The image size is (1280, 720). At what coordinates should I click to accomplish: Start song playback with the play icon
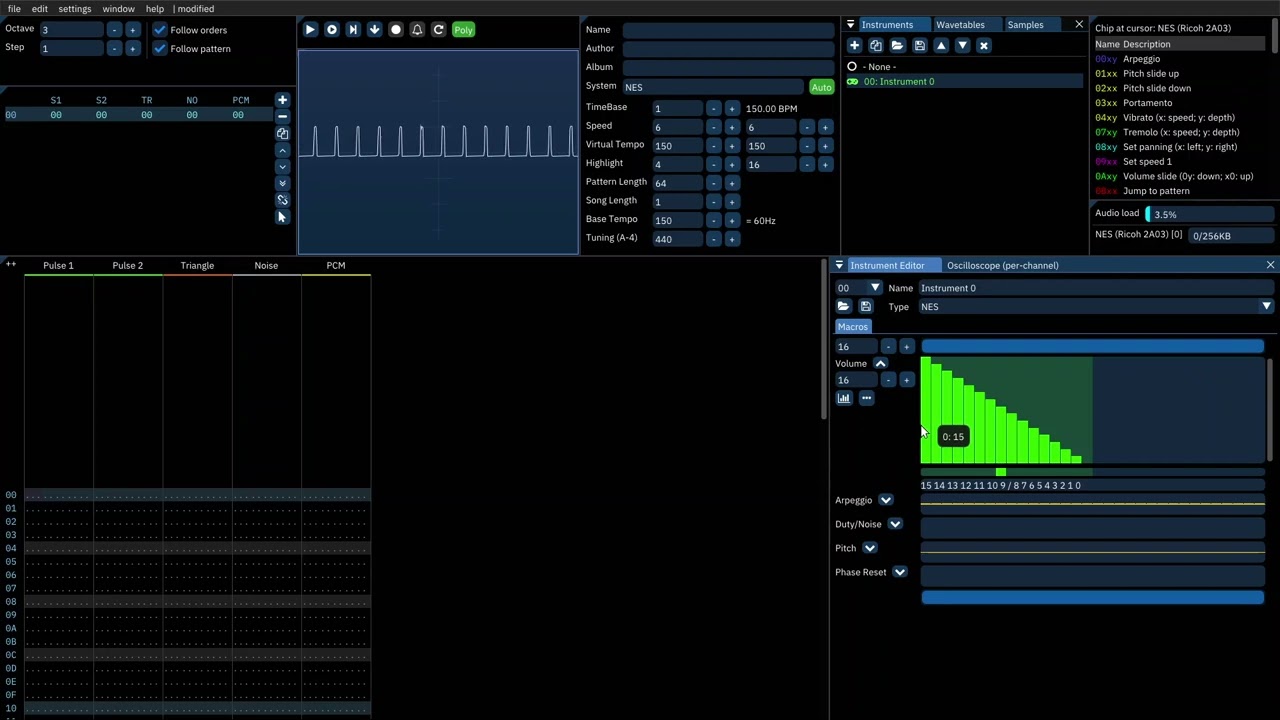point(310,30)
